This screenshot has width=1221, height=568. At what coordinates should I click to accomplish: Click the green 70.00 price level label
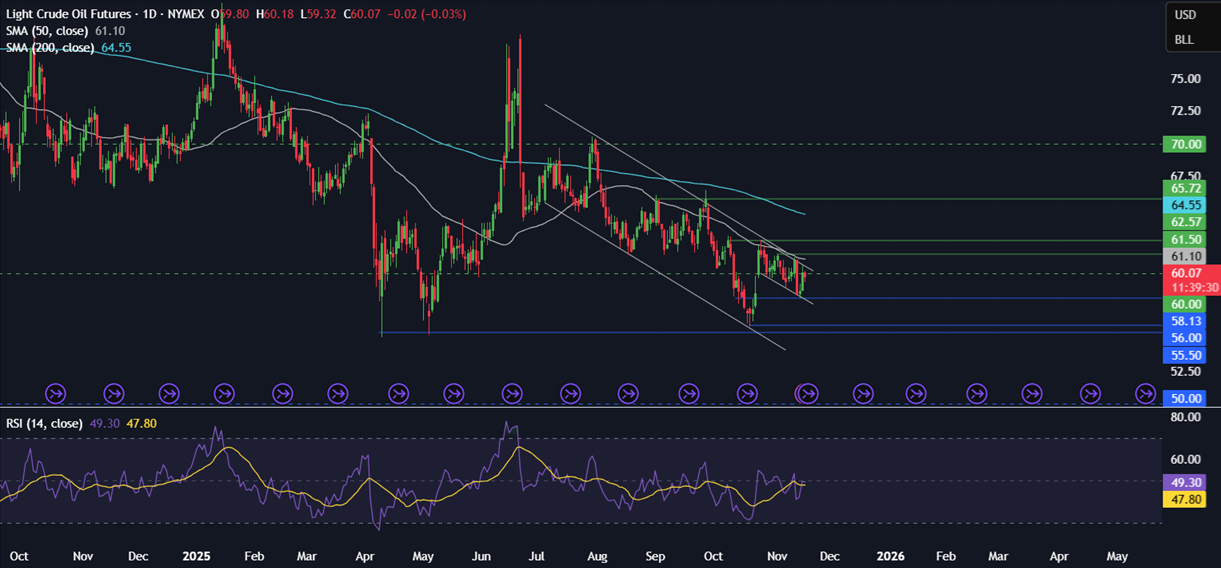coord(1186,144)
